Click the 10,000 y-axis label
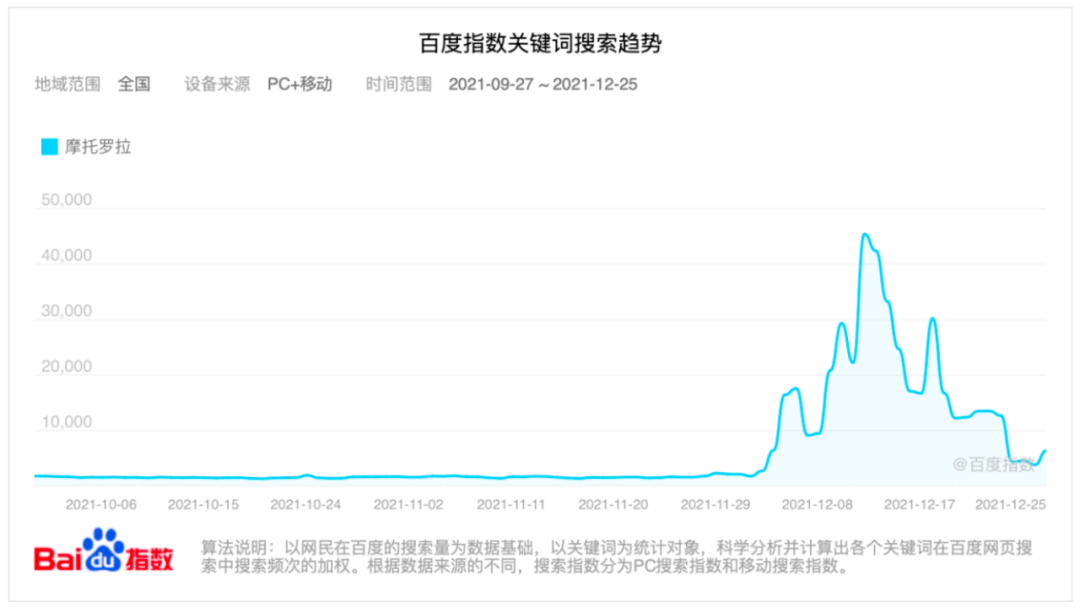The height and width of the screenshot is (608, 1080). [x=65, y=422]
